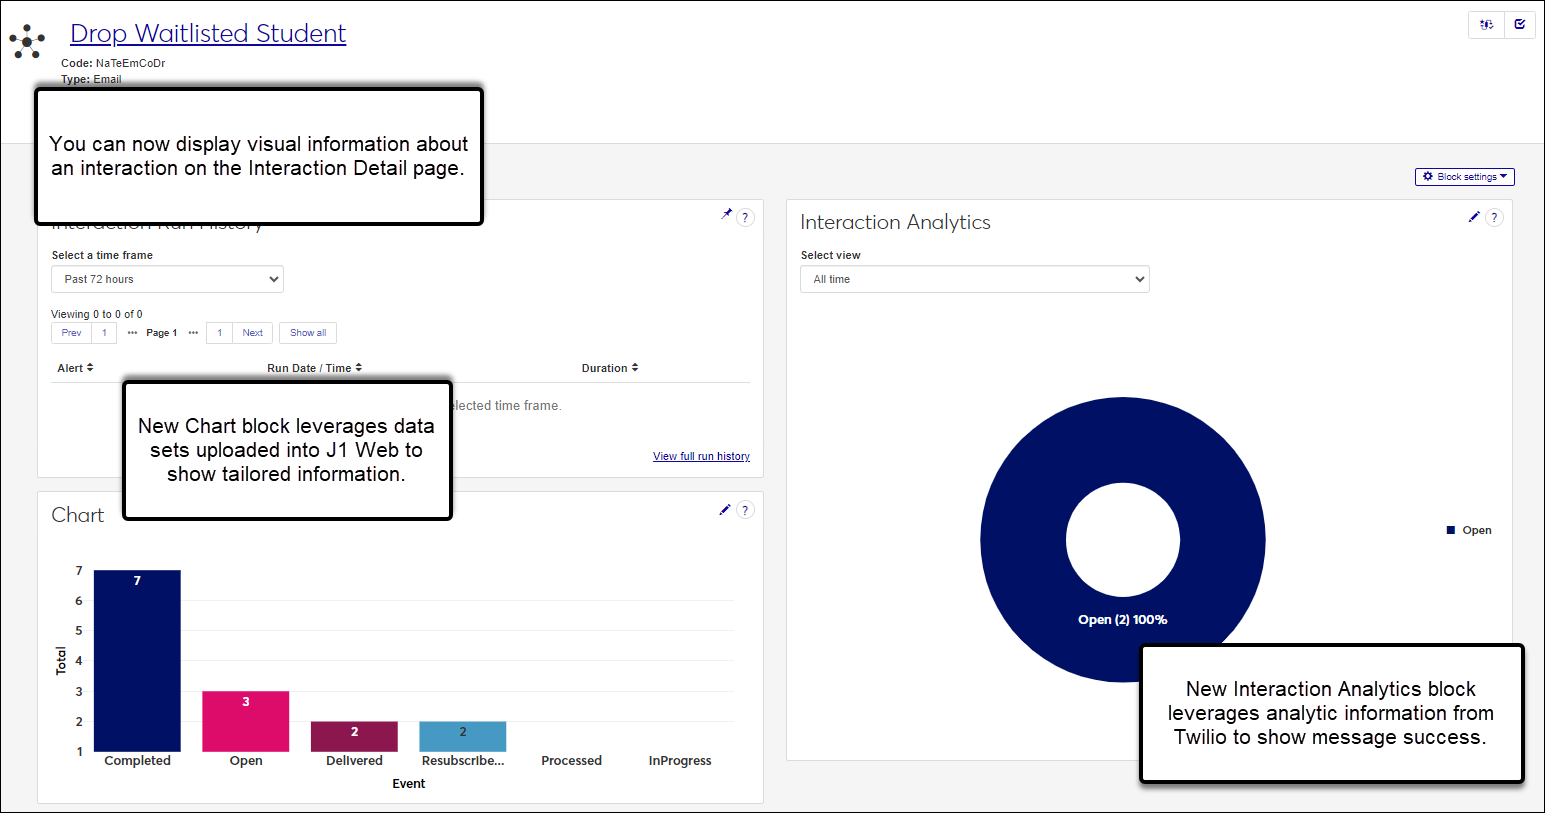The height and width of the screenshot is (813, 1545).
Task: Open help for Interaction Analytics block
Action: coord(1494,217)
